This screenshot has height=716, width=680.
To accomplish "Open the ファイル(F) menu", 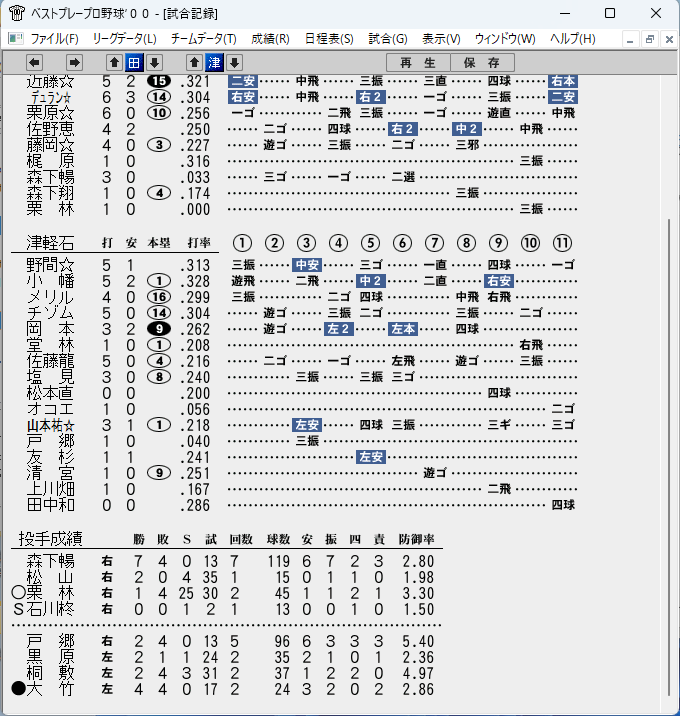I will (54, 39).
